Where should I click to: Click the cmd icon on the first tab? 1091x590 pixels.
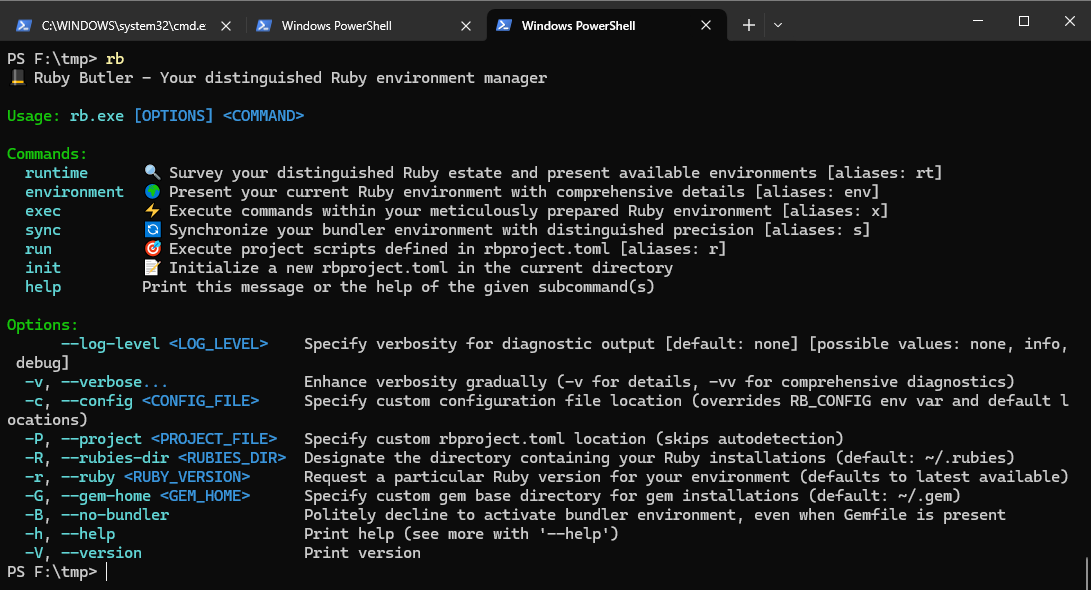pos(23,25)
